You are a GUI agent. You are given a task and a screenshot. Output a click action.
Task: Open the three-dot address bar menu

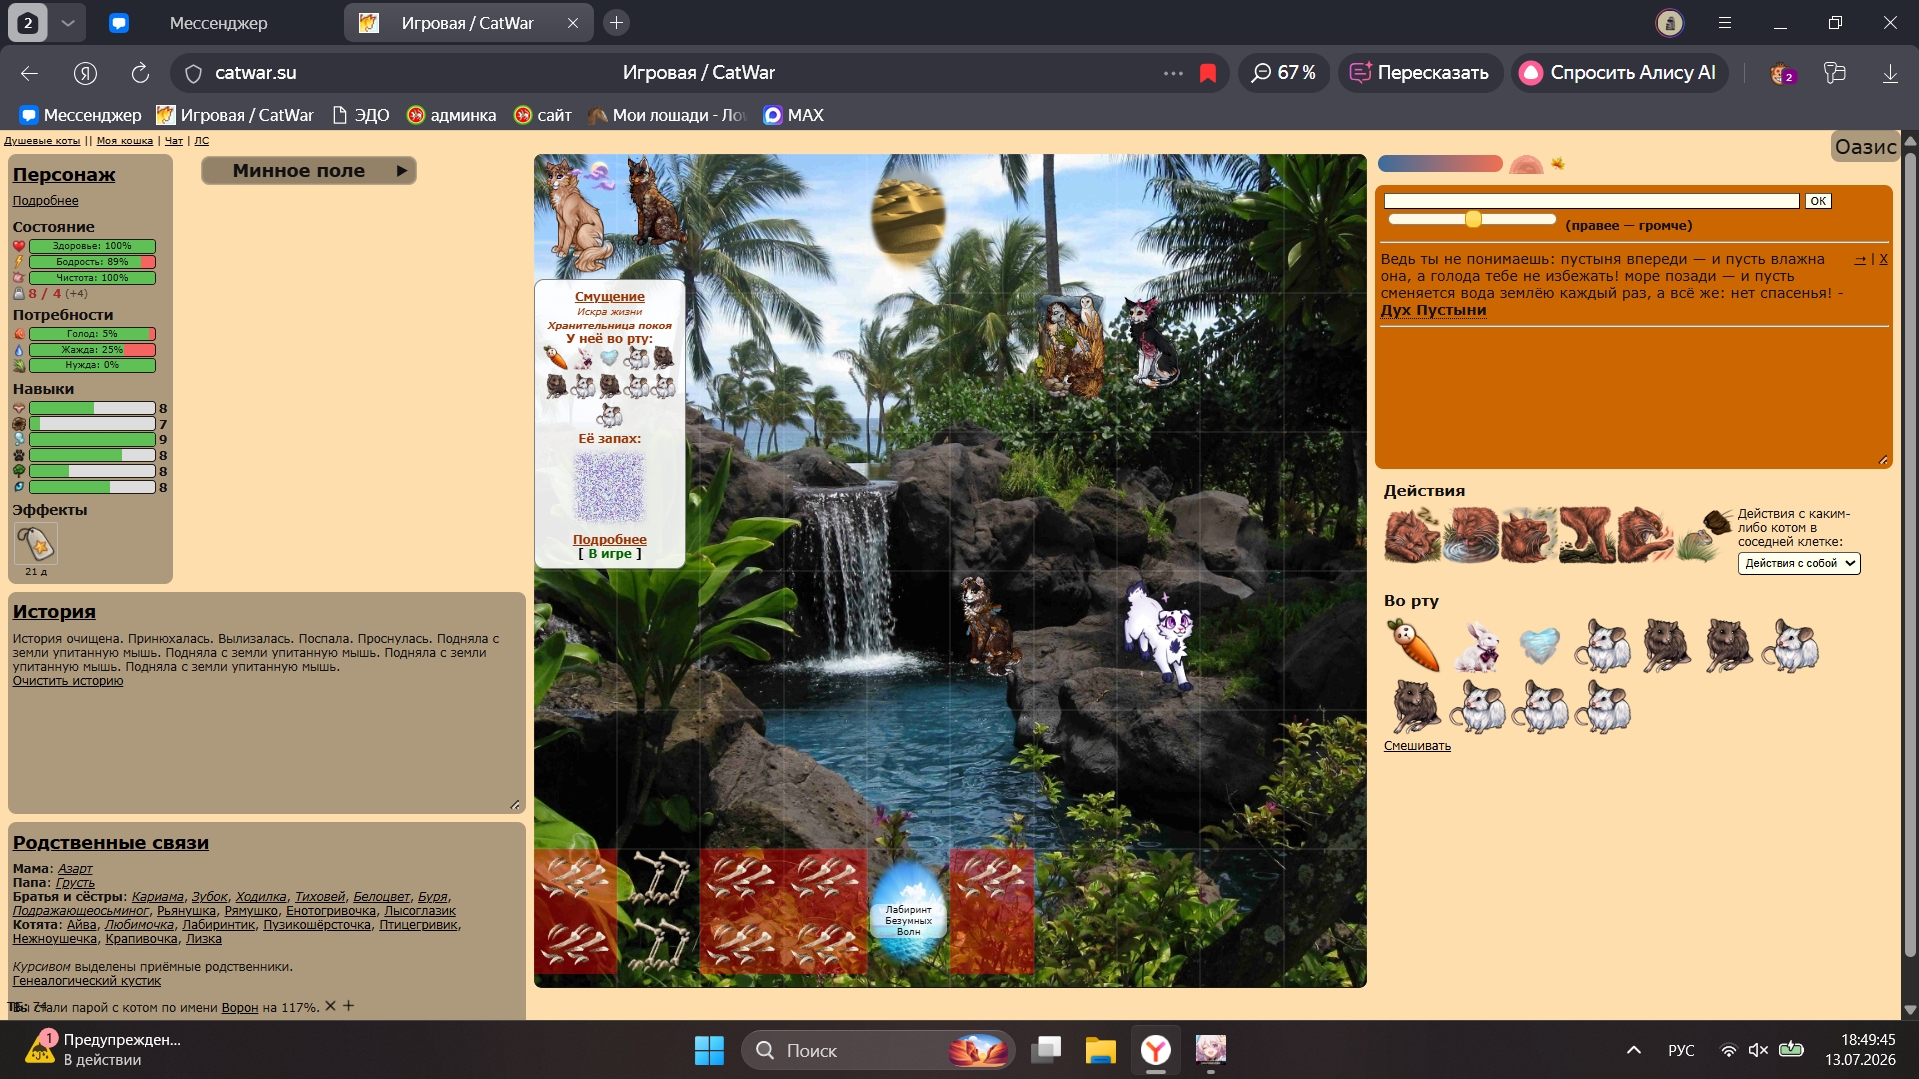click(x=1173, y=73)
